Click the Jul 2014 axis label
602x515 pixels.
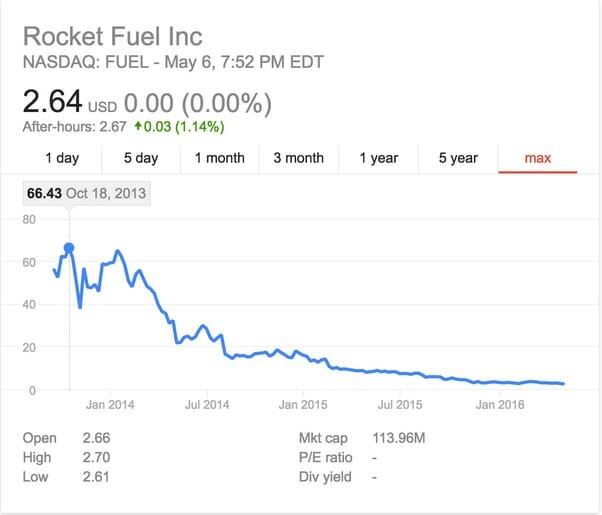[x=207, y=405]
